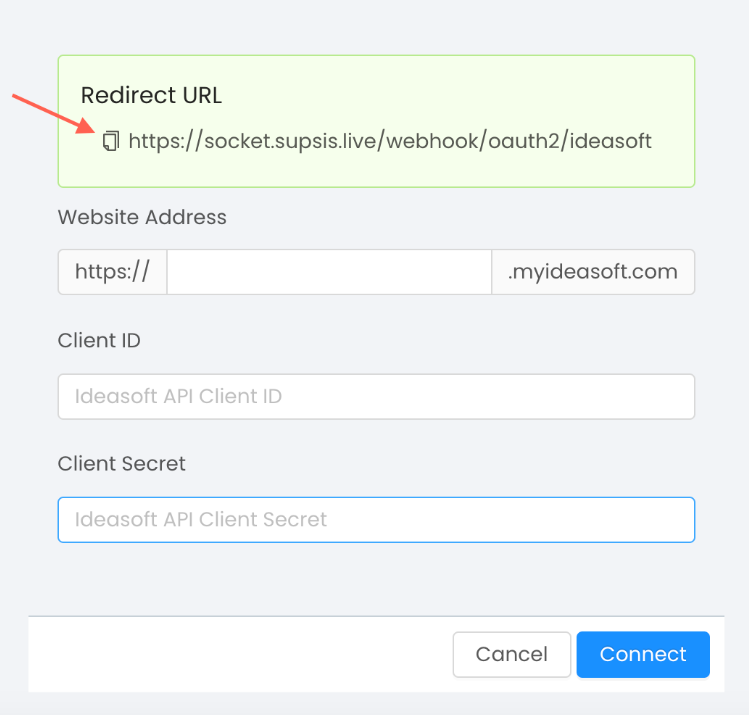This screenshot has height=715, width=749.
Task: Copy the Redirect URL with the copy icon
Action: 111,141
